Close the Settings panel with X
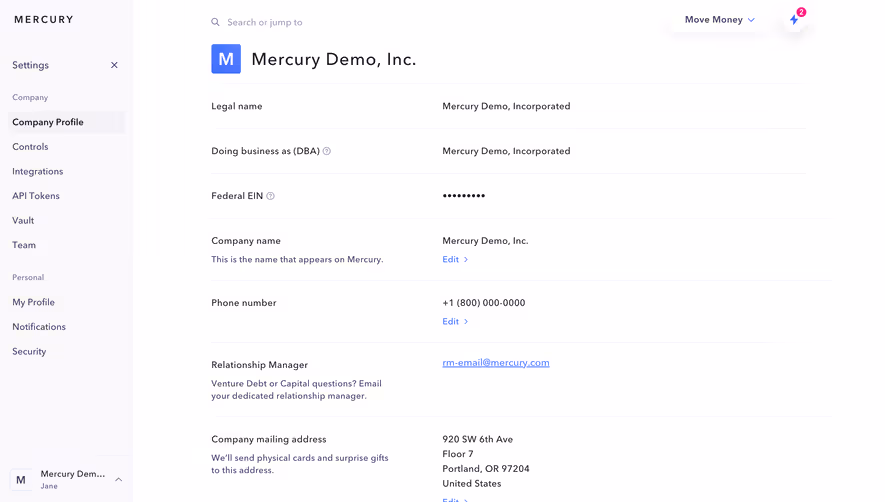This screenshot has height=502, width=885. coord(114,65)
